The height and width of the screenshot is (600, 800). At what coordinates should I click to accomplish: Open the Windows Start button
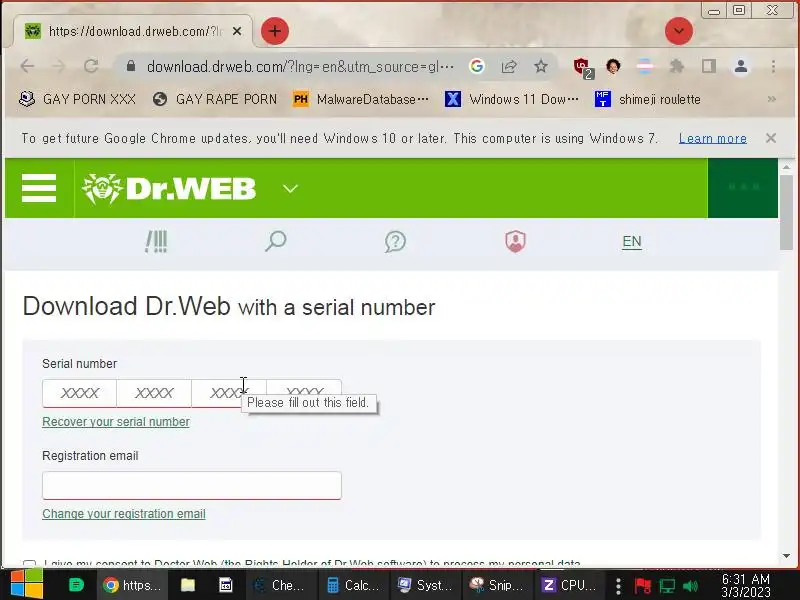point(27,585)
